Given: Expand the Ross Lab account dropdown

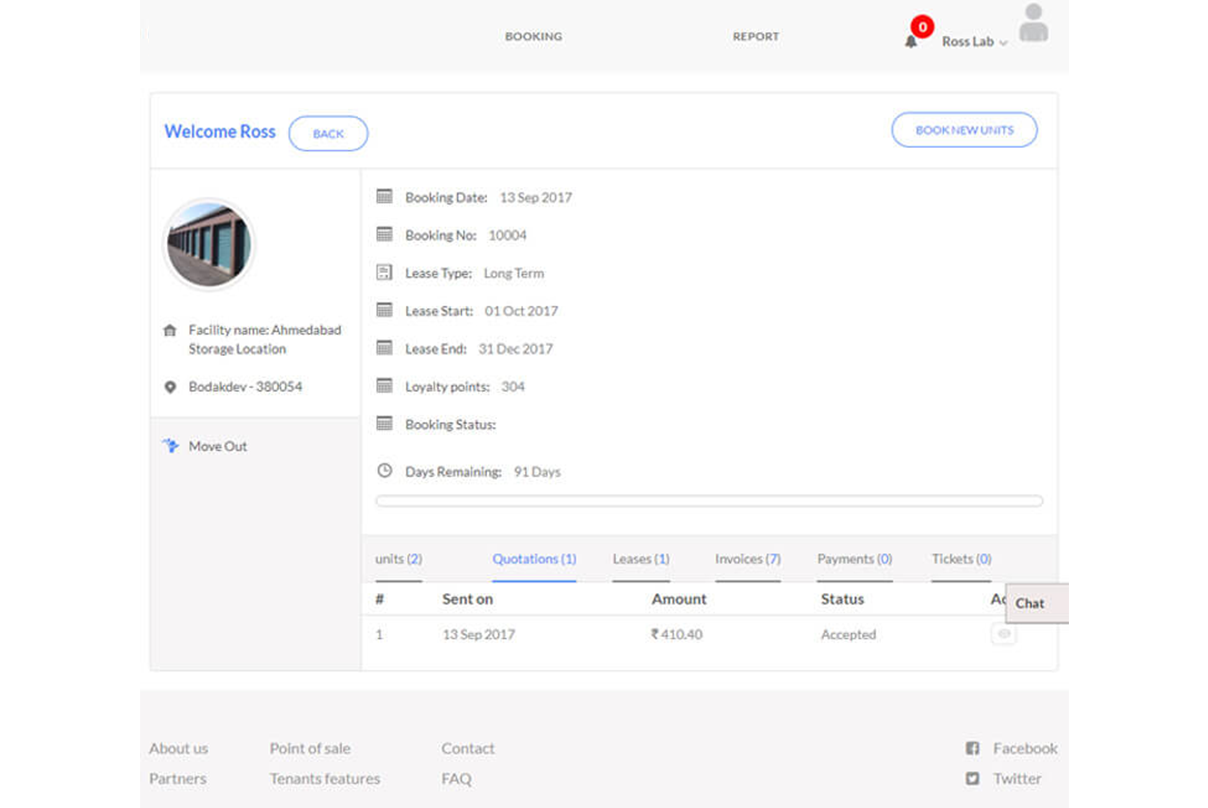Looking at the screenshot, I should point(974,42).
